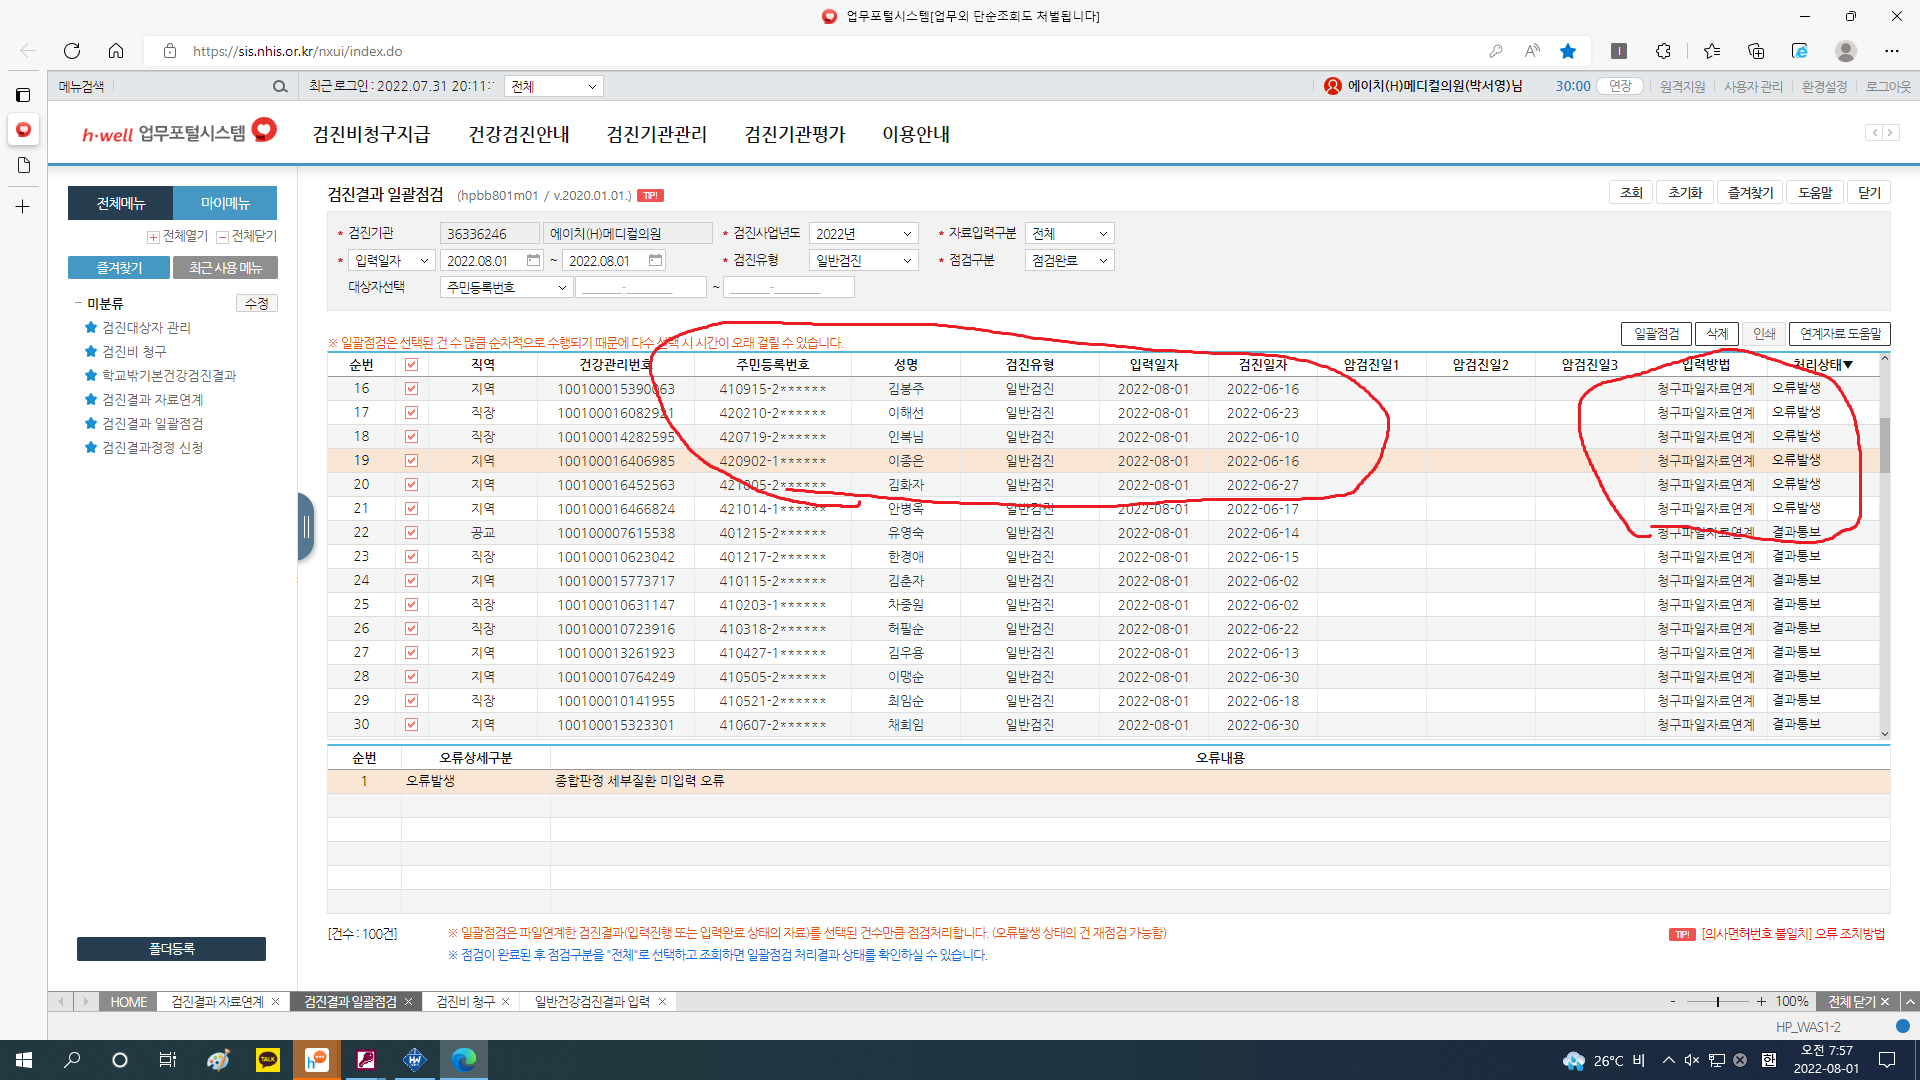The image size is (1920, 1080).
Task: Click browser favorites star icon
Action: (1568, 51)
